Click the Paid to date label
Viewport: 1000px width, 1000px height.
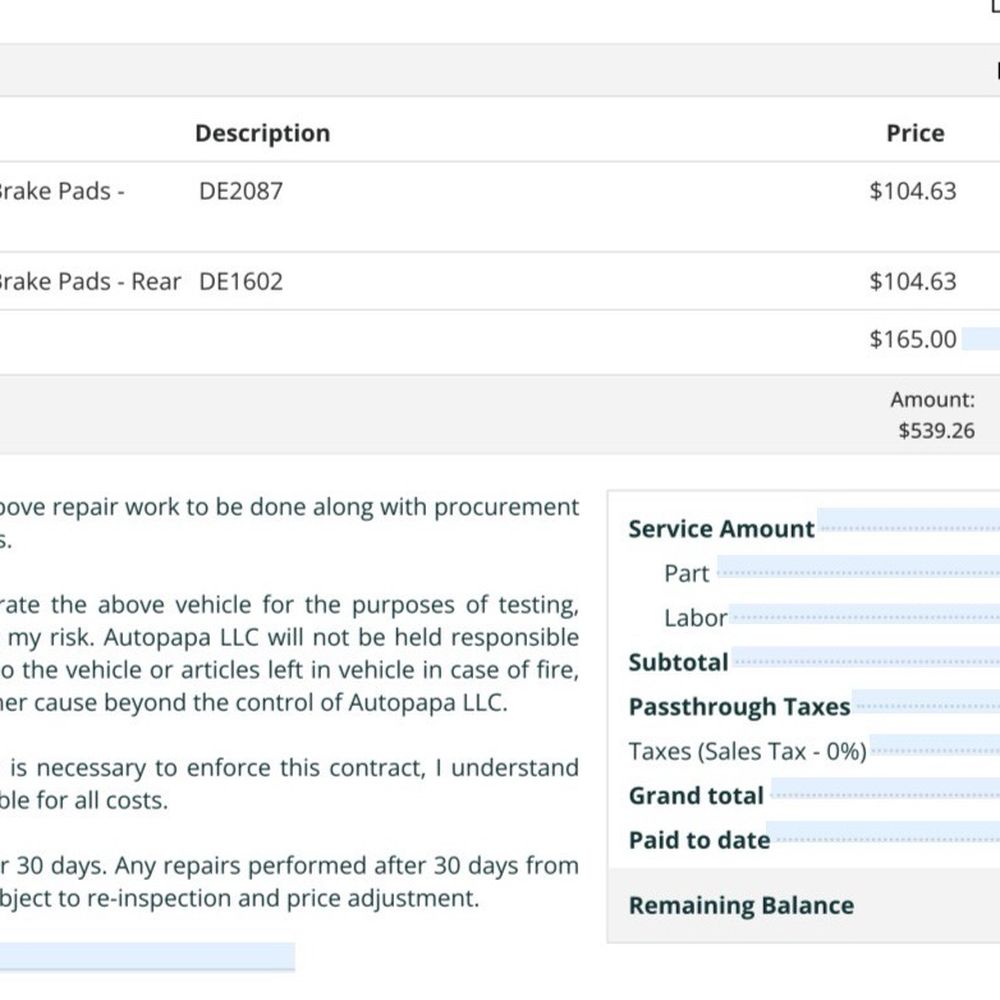pyautogui.click(x=699, y=840)
